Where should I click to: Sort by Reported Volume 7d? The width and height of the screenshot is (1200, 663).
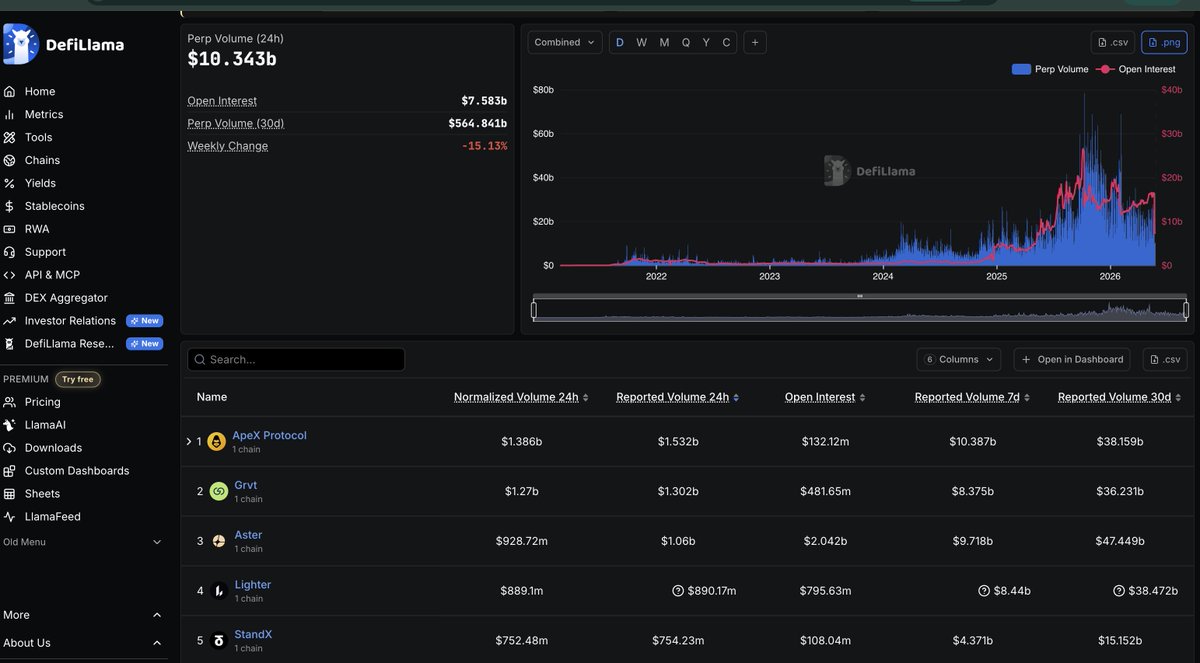click(x=972, y=397)
